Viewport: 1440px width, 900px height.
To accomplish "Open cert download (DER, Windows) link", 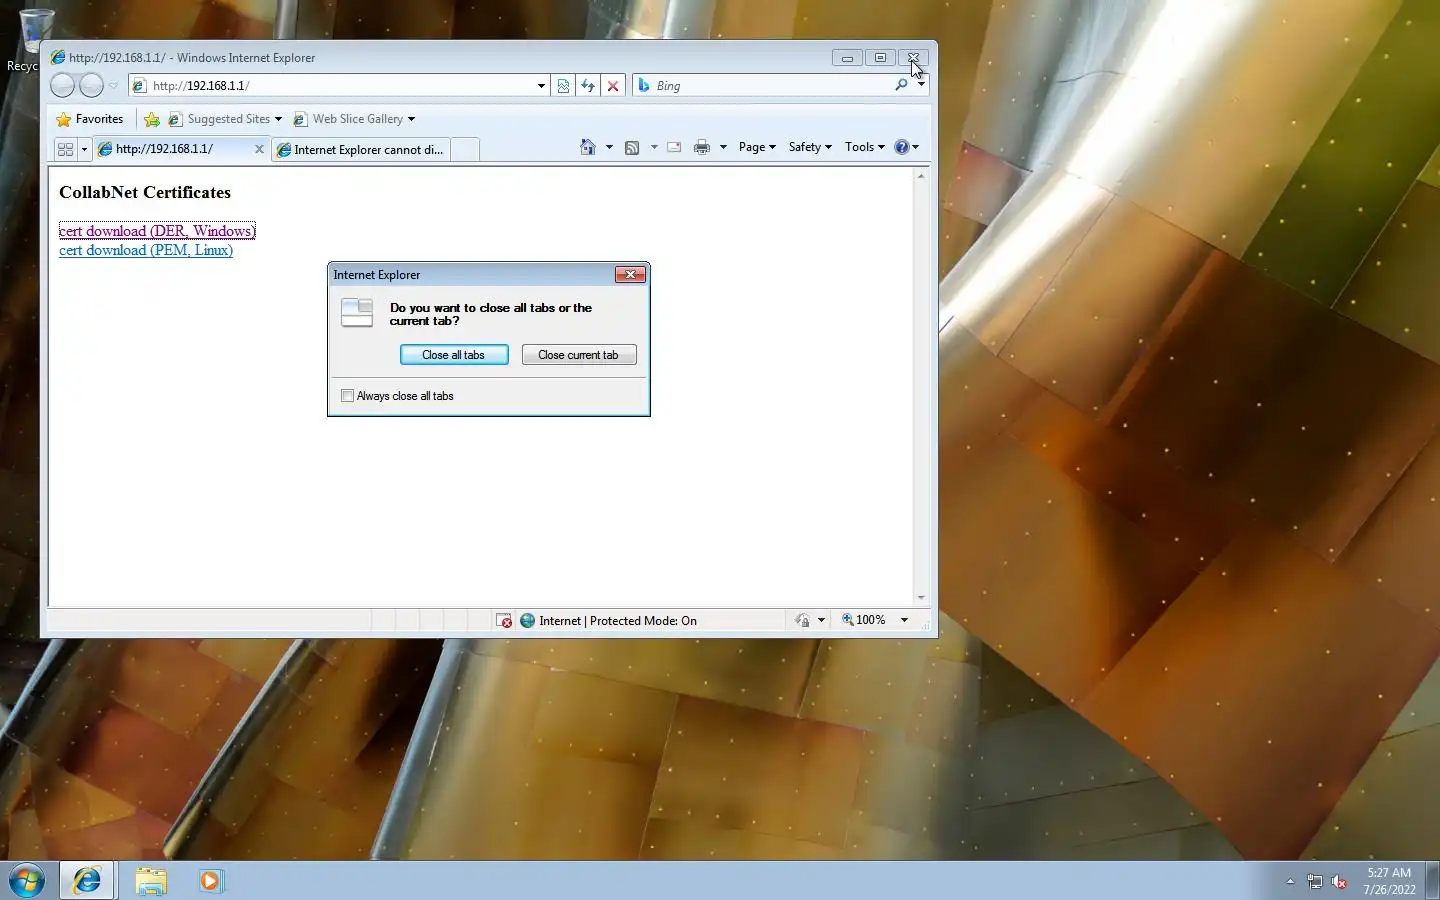I will pos(157,231).
